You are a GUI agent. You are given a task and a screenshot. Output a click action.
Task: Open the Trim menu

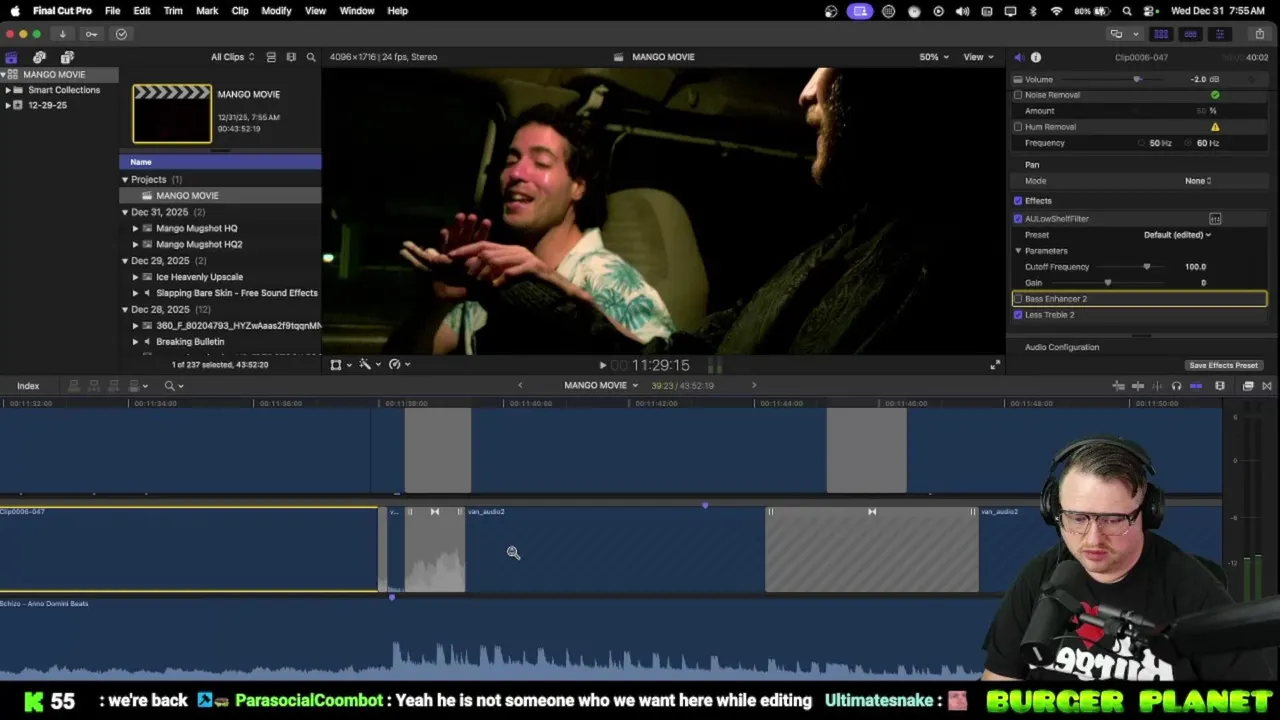click(x=173, y=11)
